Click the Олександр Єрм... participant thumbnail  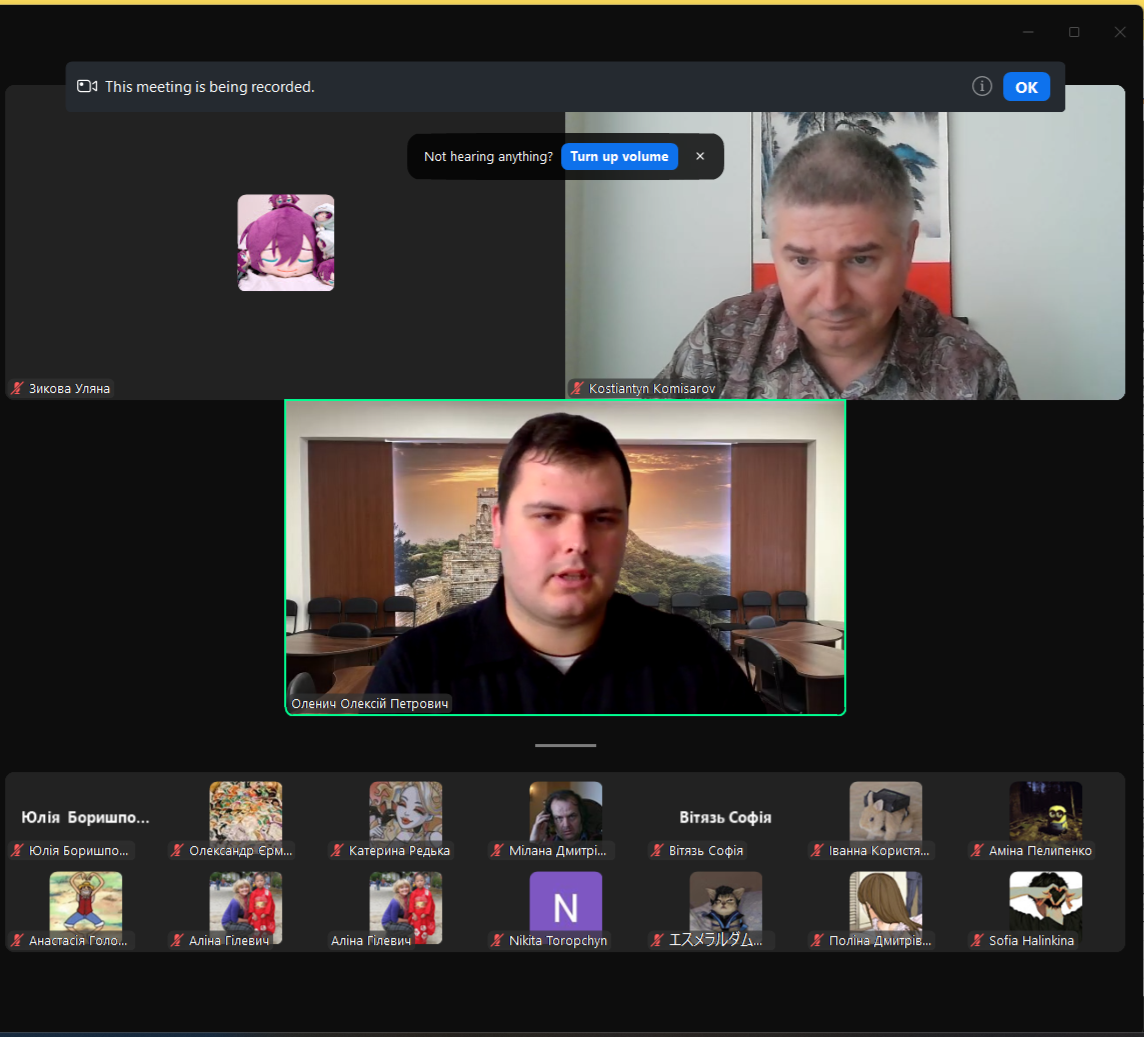pos(245,815)
